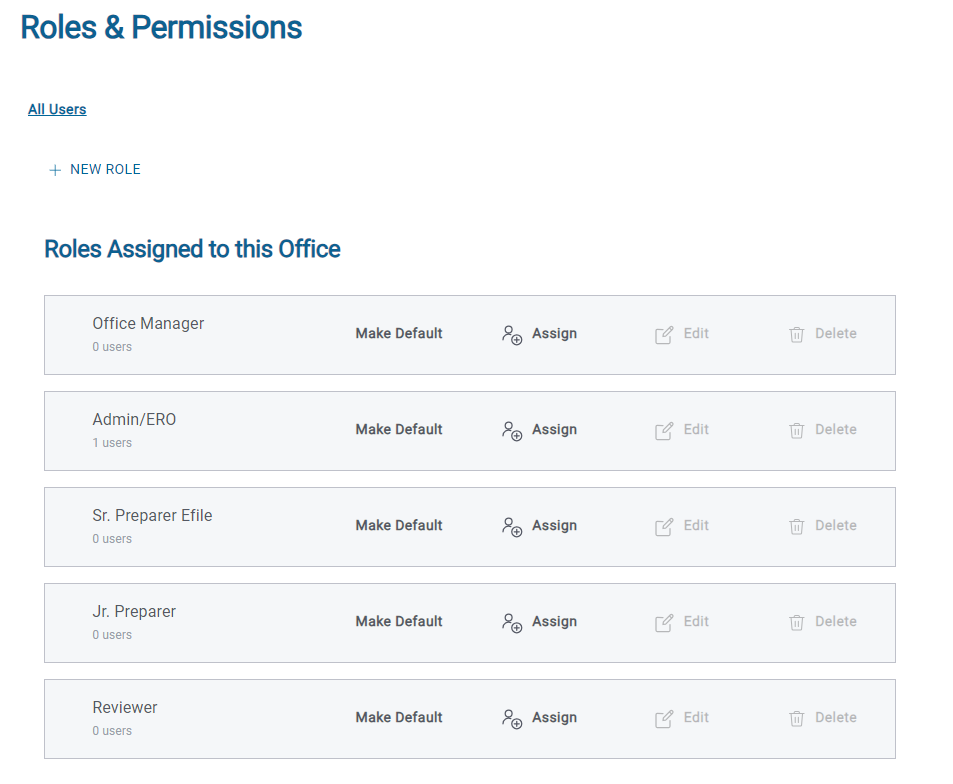Click the assign-user icon for Reviewer

(x=512, y=719)
